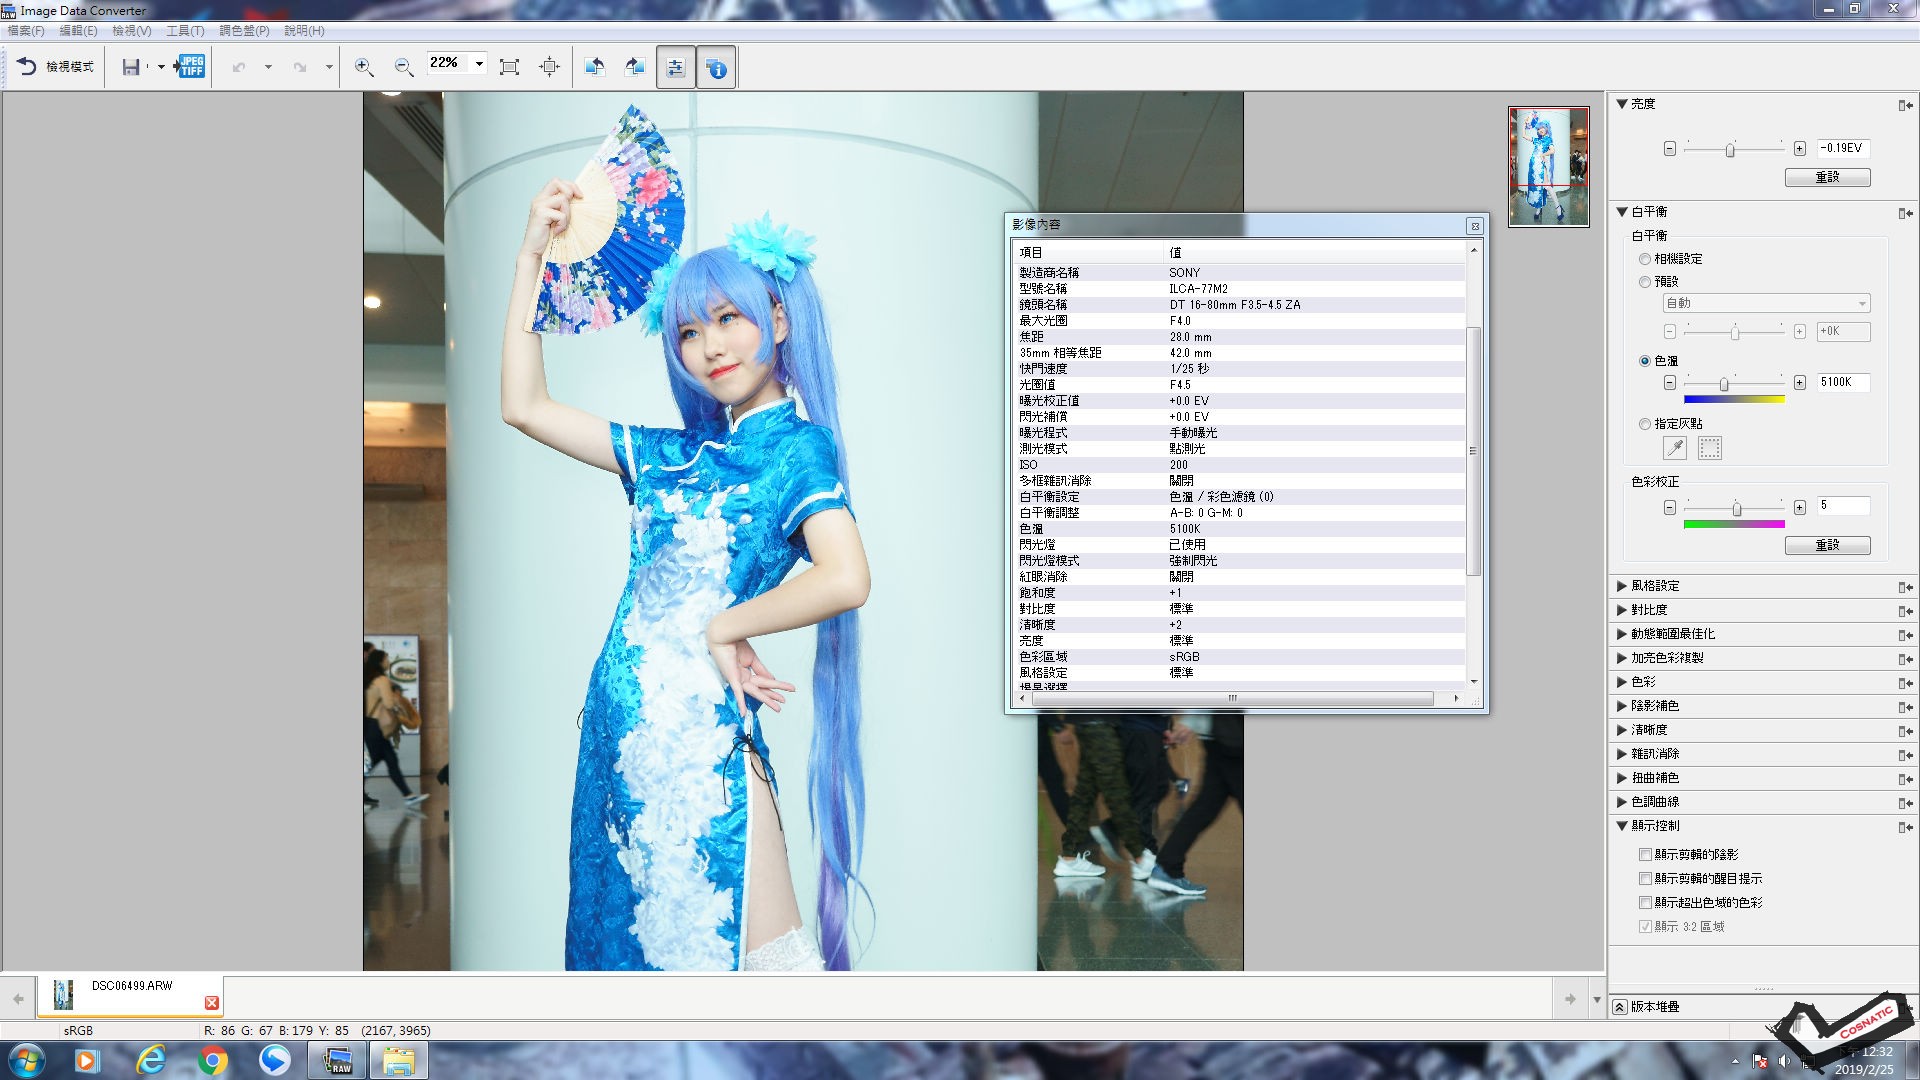Image resolution: width=1920 pixels, height=1080 pixels.
Task: Enable 顯示超出色域的色彩 checkbox
Action: tap(1645, 903)
